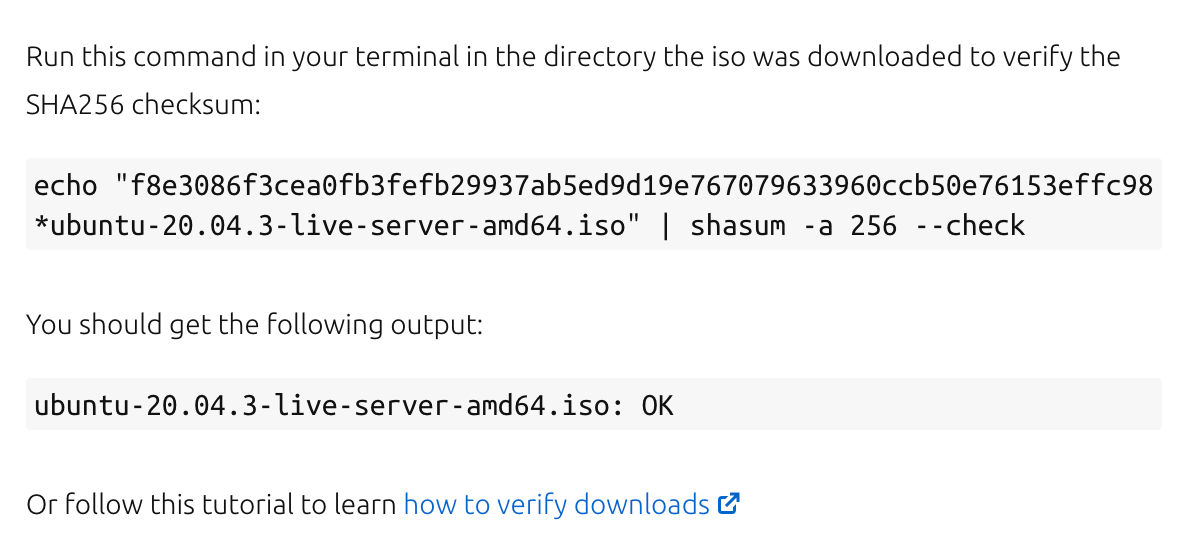
Task: Open the external link icon after downloads
Action: pyautogui.click(x=728, y=504)
